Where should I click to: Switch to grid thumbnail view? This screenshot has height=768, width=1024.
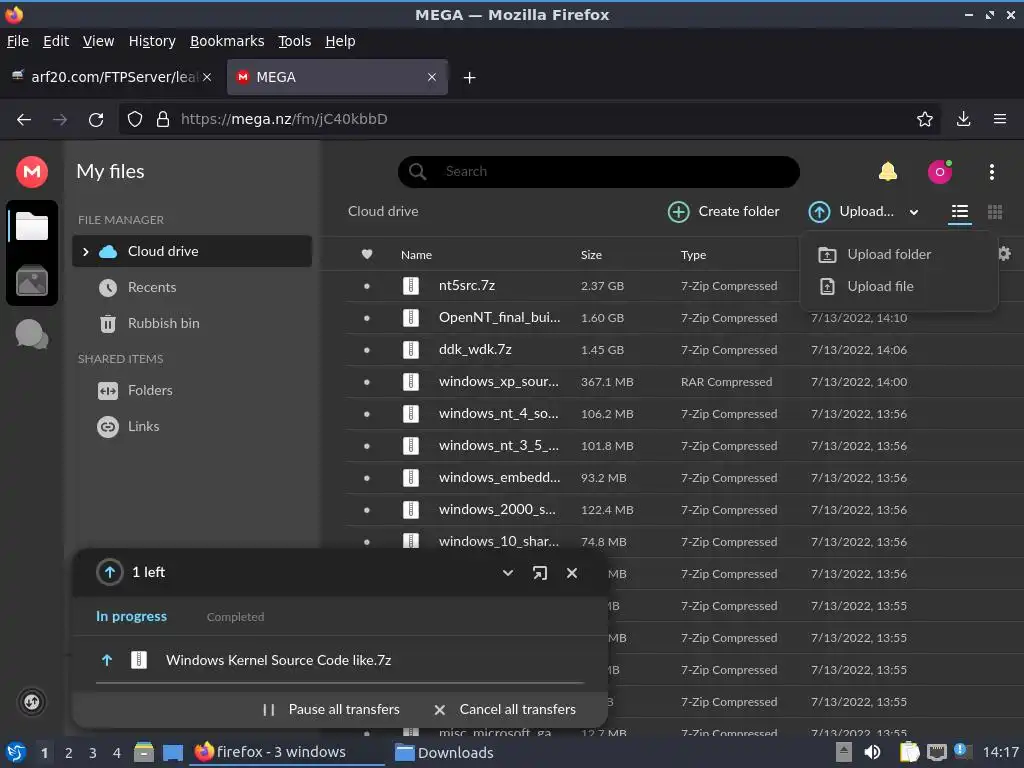(995, 212)
